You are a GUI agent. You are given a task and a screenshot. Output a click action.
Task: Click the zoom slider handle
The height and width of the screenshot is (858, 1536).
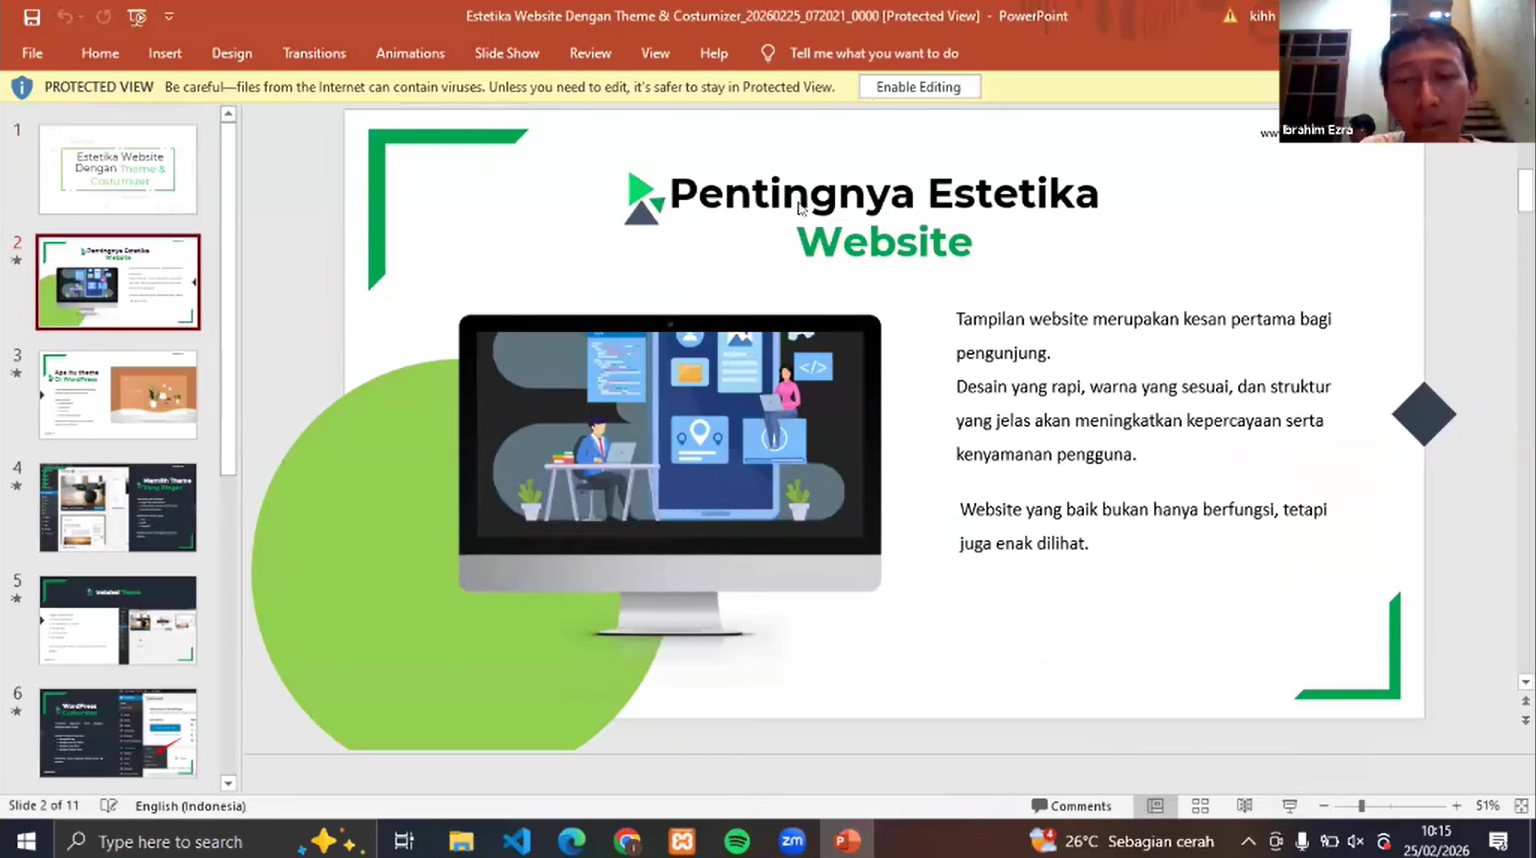[x=1361, y=806]
